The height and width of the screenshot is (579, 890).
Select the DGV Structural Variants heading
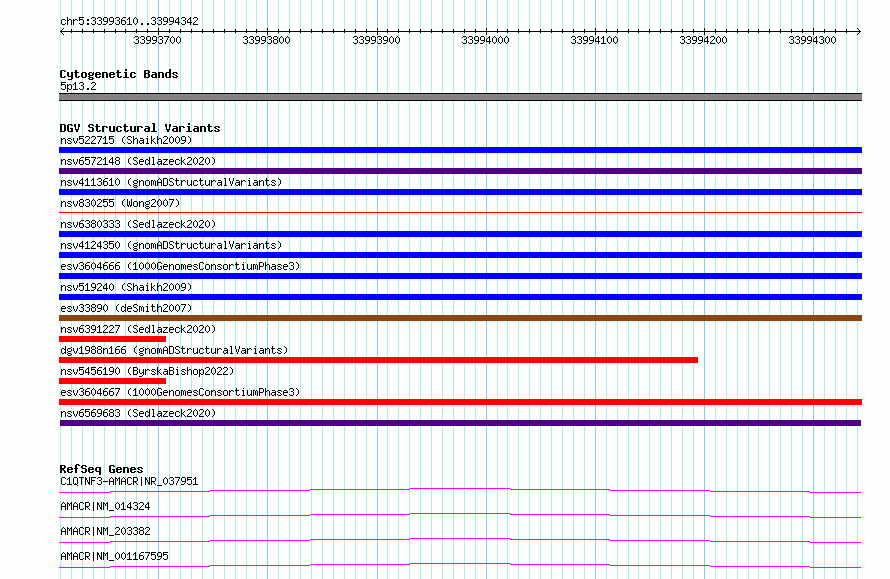pos(140,128)
